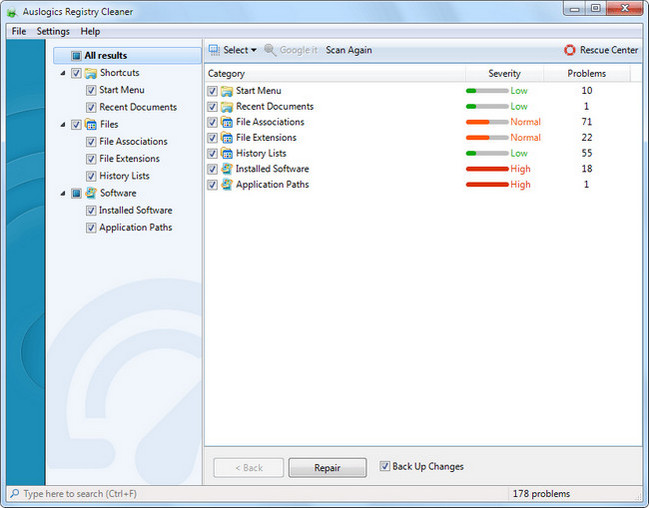
Task: Click the History Lists icon in list
Action: [226, 154]
